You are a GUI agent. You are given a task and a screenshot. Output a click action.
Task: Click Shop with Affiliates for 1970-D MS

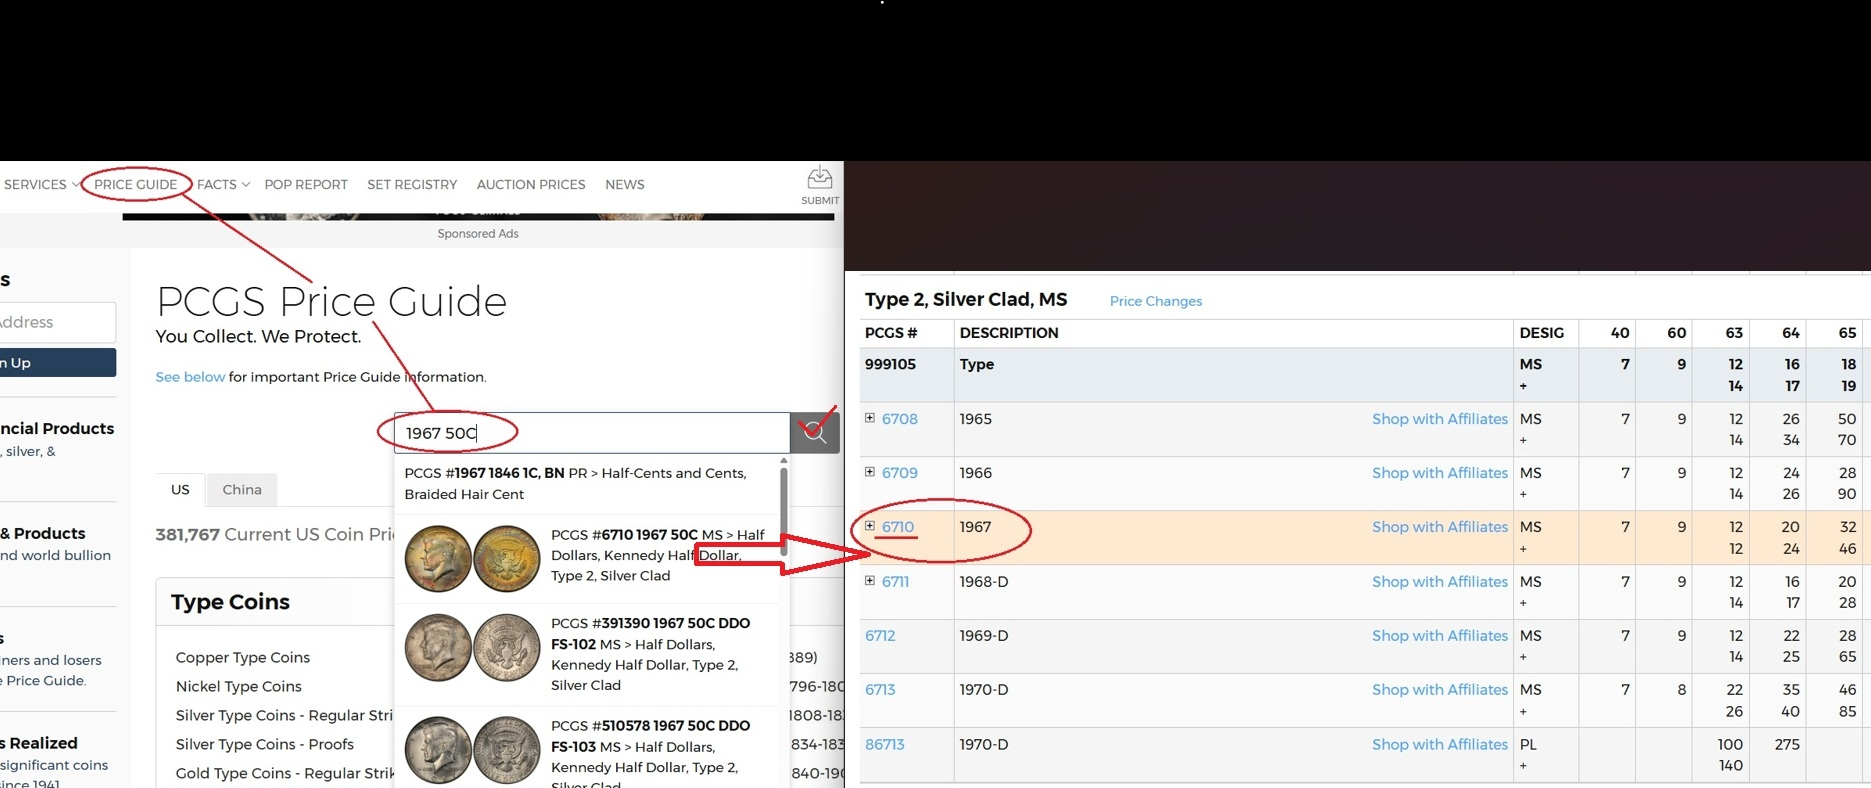click(1439, 690)
